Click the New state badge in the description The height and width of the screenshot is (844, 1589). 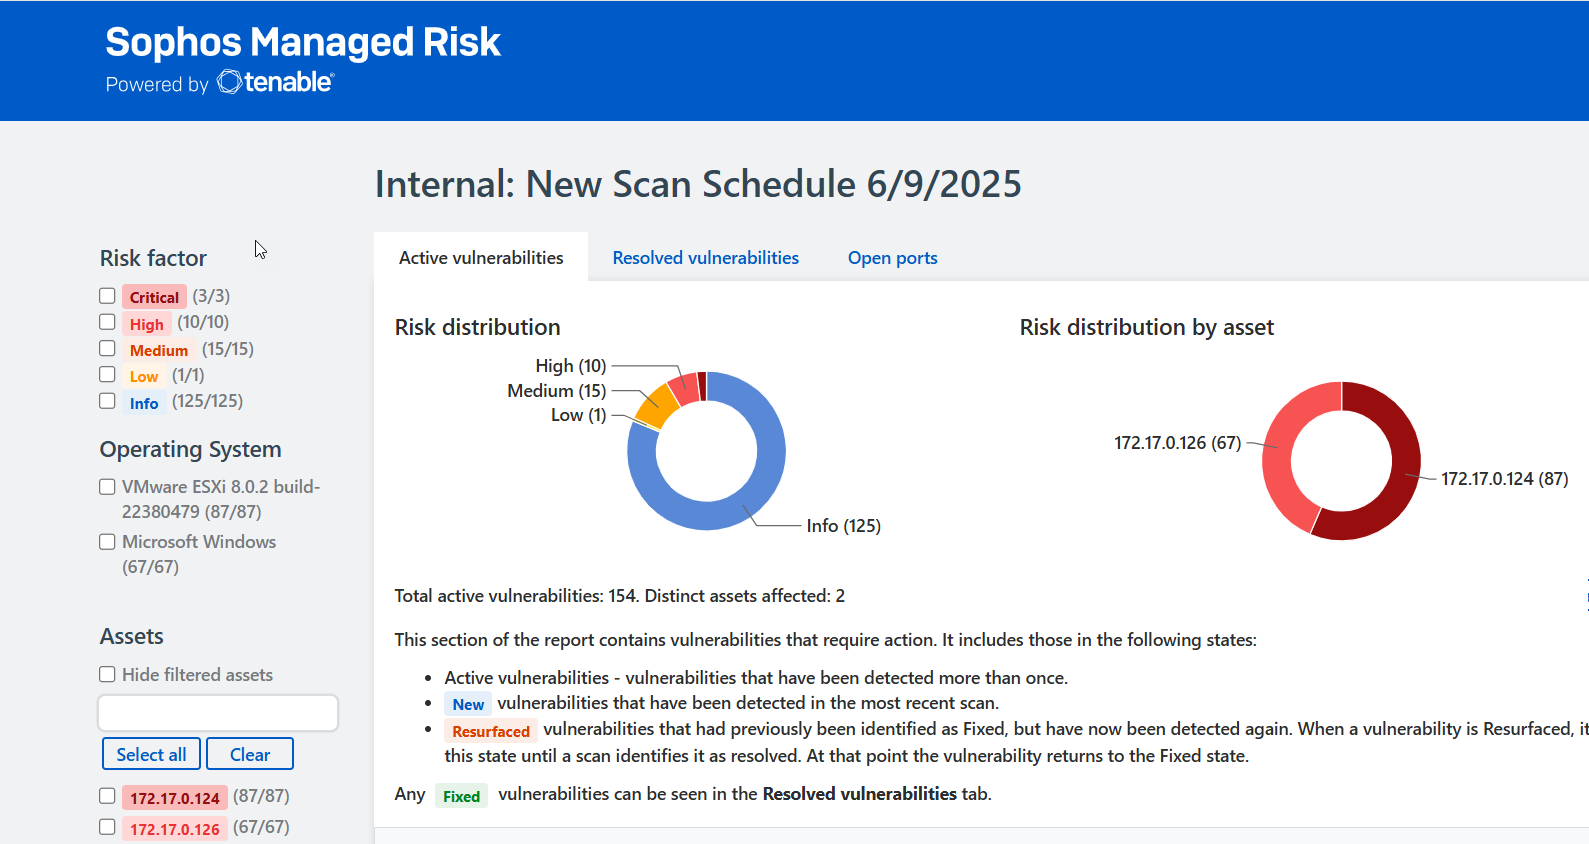coord(467,704)
